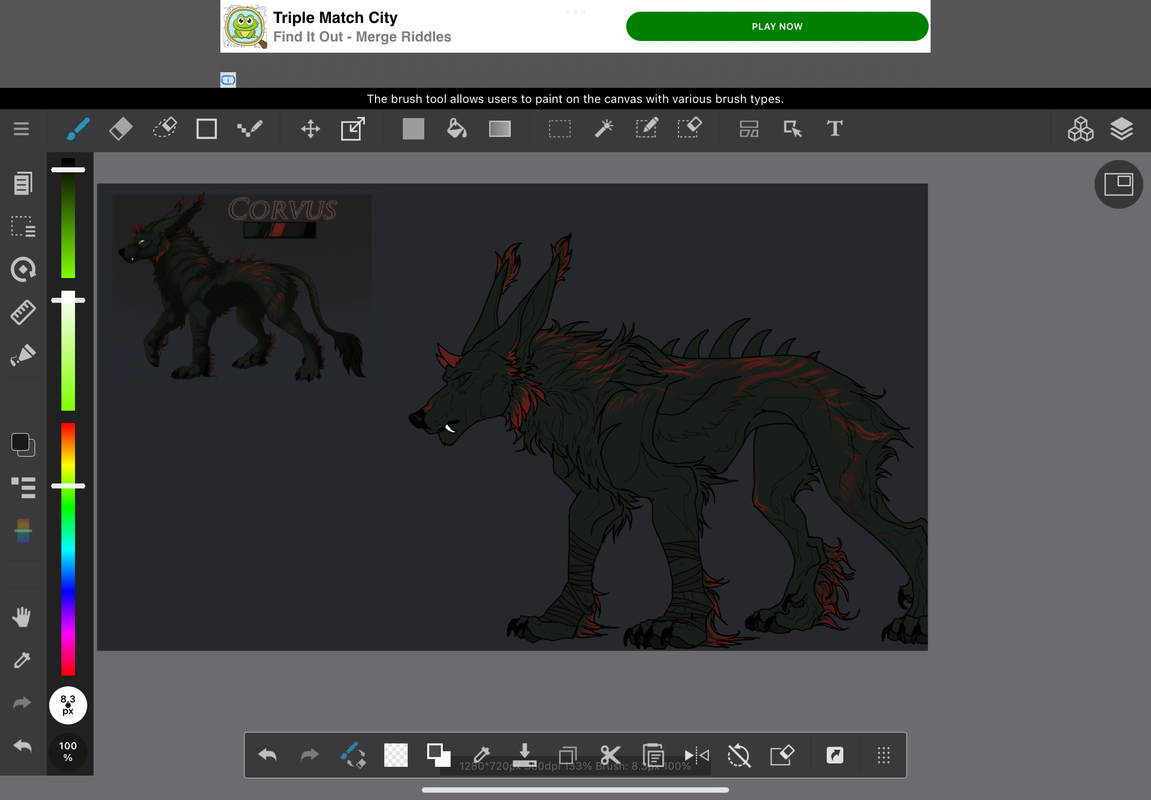Select the comic panel Divide tool

(x=749, y=129)
